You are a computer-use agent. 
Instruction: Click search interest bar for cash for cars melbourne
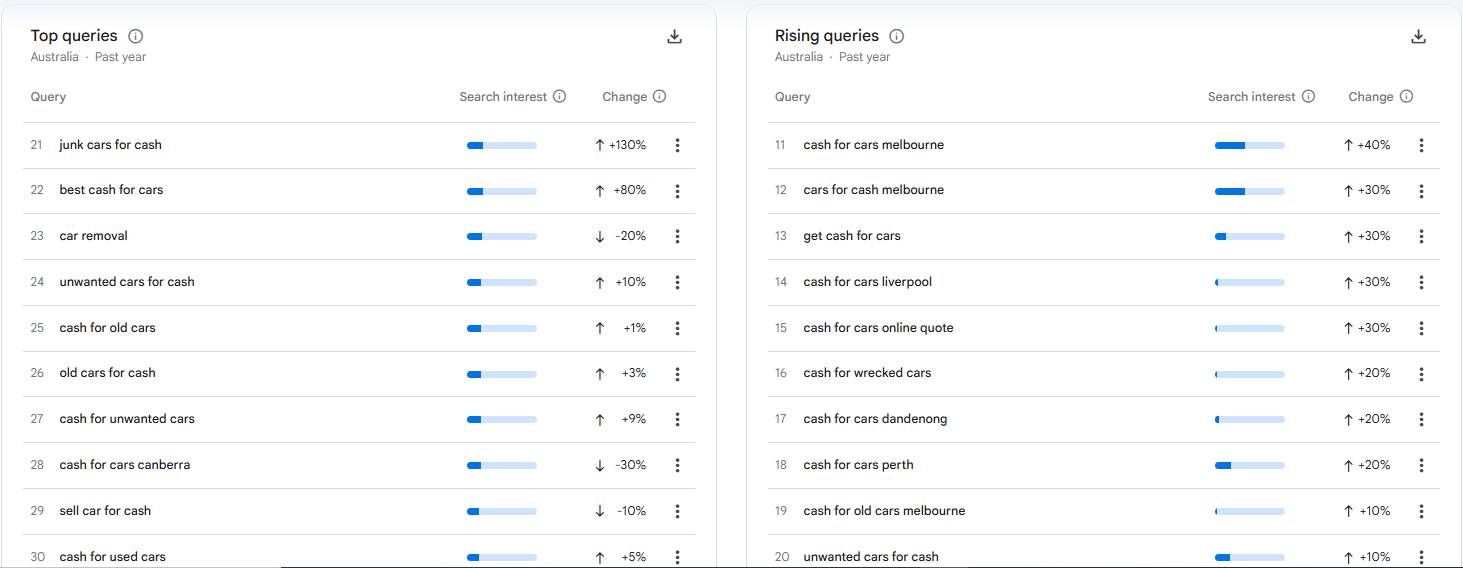1249,145
